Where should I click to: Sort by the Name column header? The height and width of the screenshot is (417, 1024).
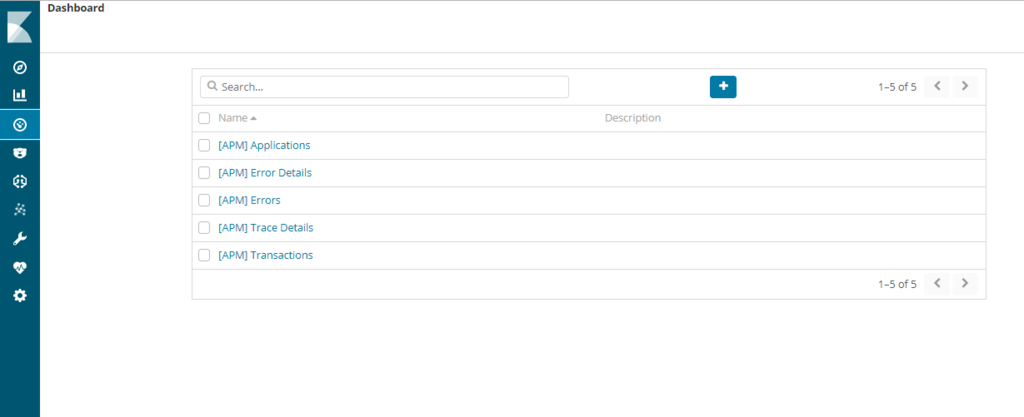(x=237, y=118)
